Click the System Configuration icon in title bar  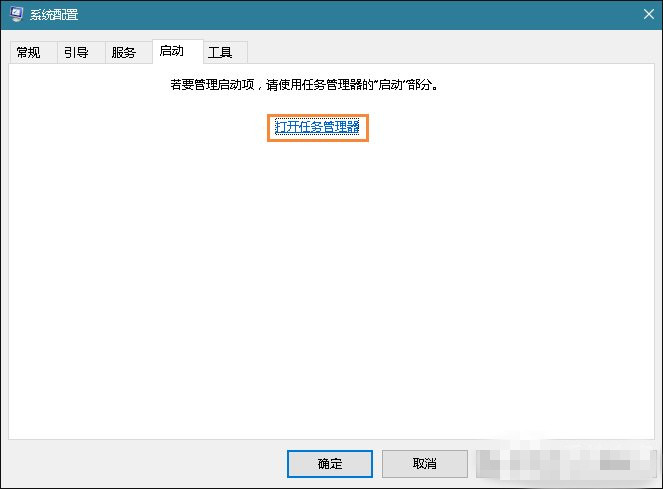[x=18, y=15]
